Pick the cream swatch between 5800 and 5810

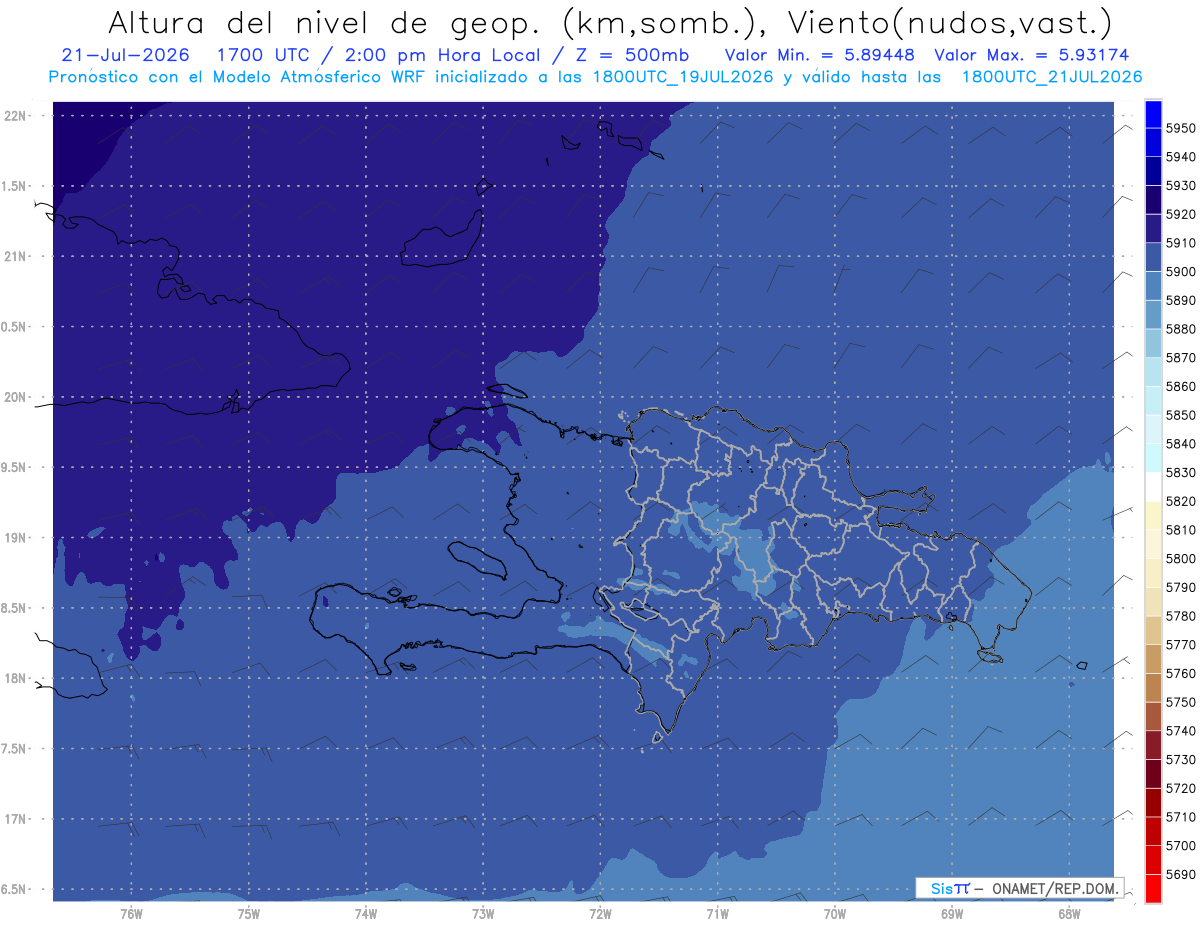click(1153, 544)
